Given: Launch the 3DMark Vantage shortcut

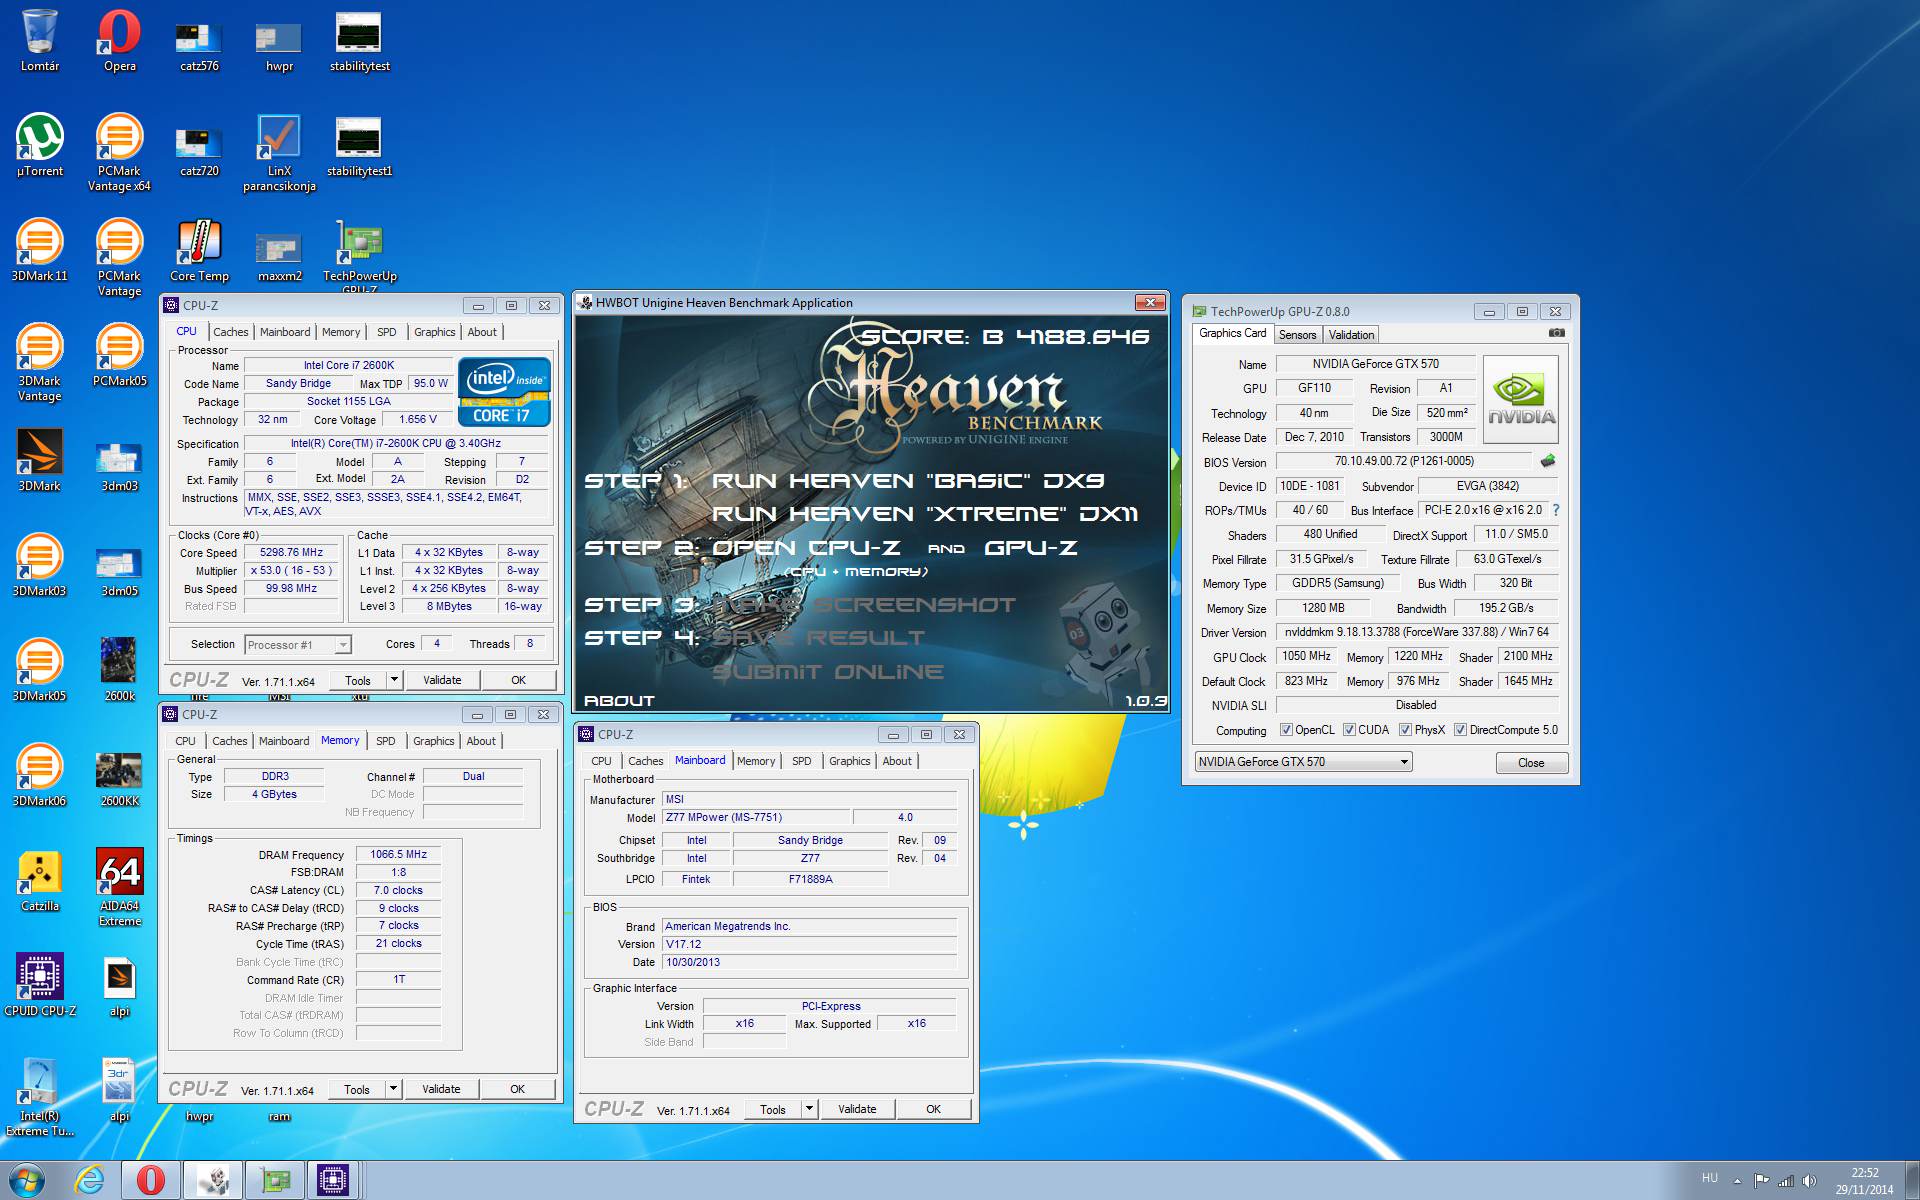Looking at the screenshot, I should coord(39,362).
